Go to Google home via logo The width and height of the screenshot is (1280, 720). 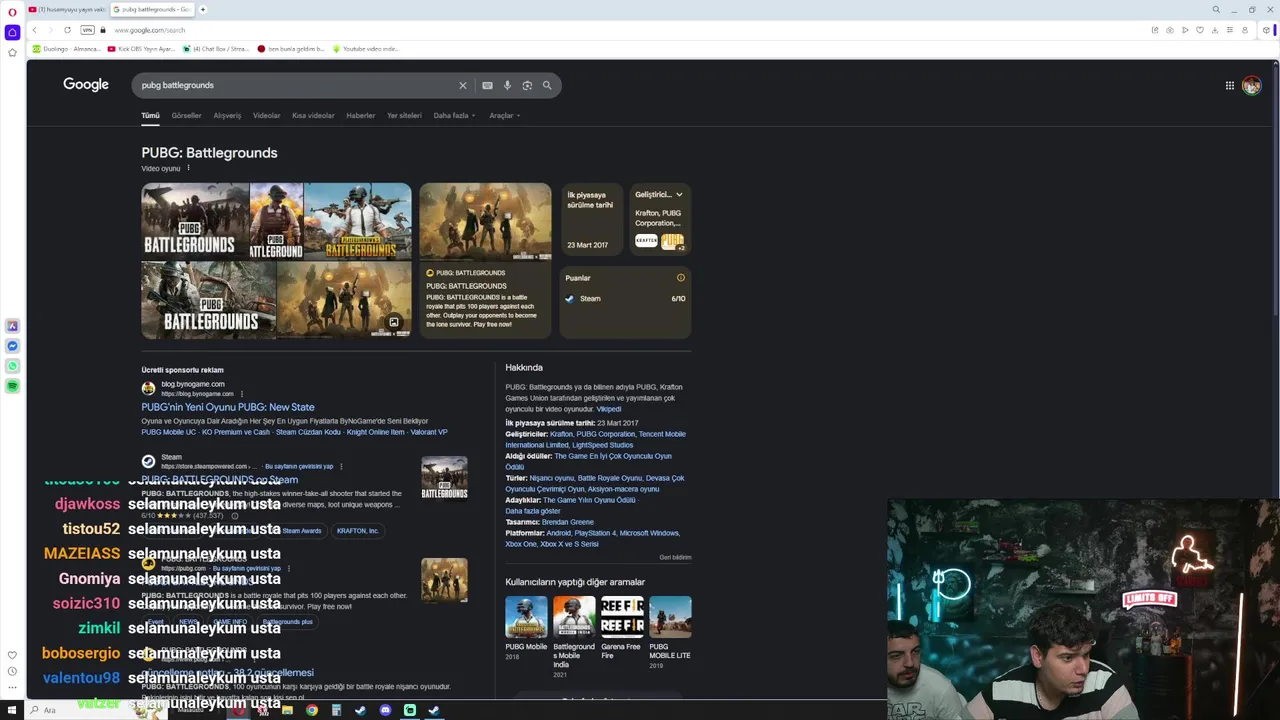[x=86, y=84]
